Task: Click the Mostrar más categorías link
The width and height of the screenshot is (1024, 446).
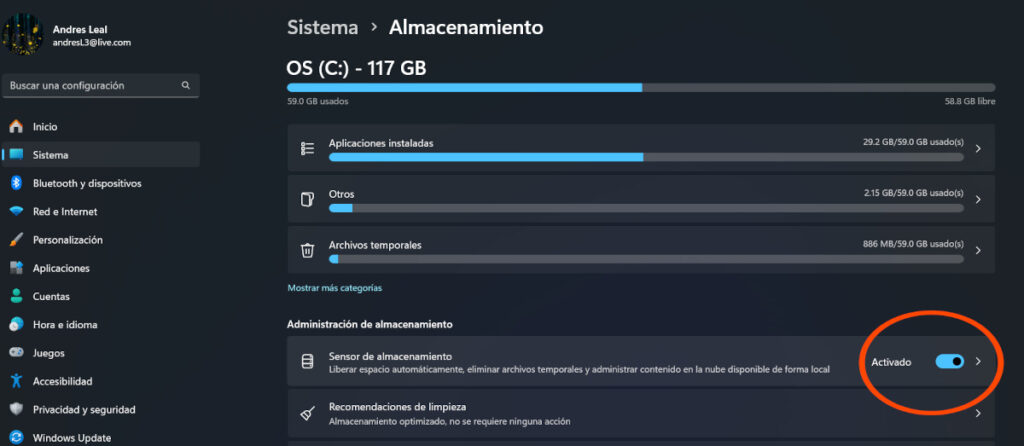Action: pos(334,288)
